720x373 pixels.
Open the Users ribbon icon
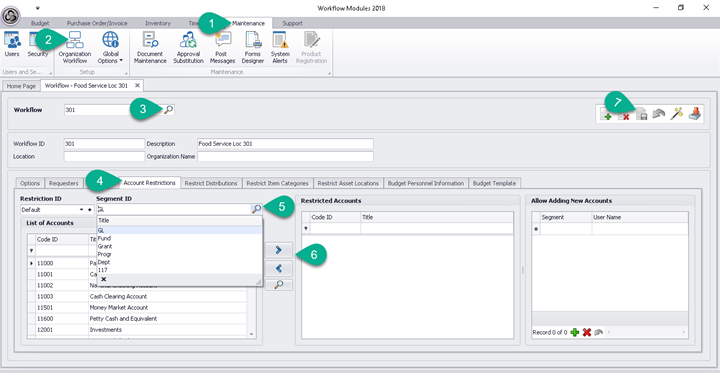12,45
